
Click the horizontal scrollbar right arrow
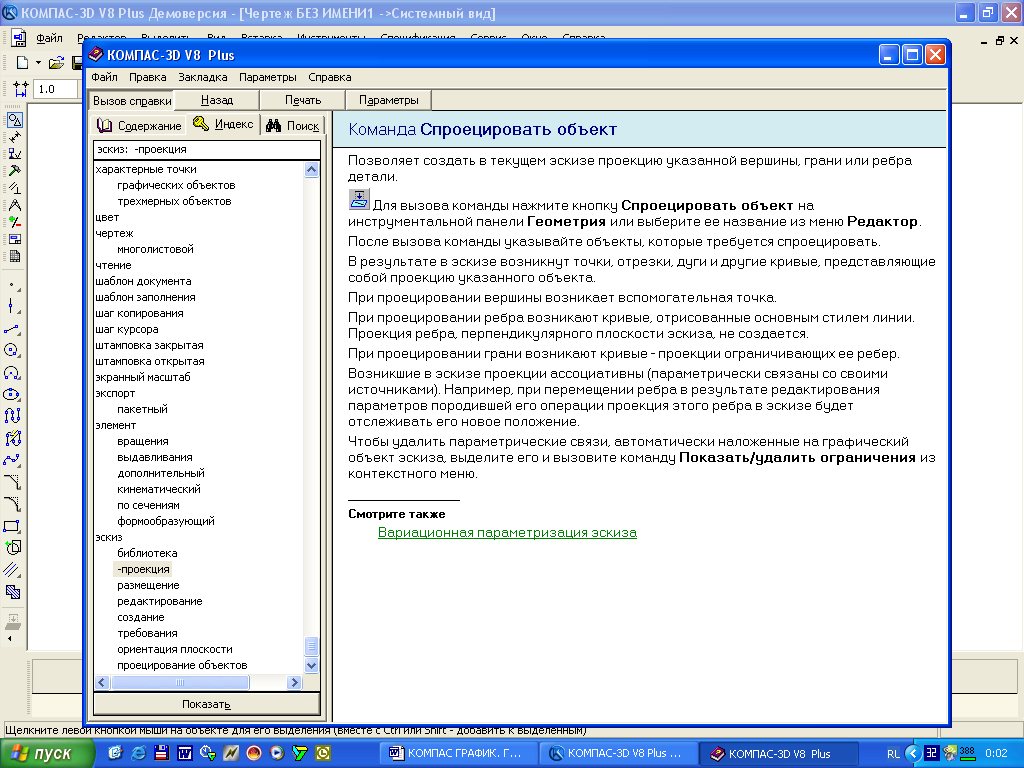(x=294, y=682)
